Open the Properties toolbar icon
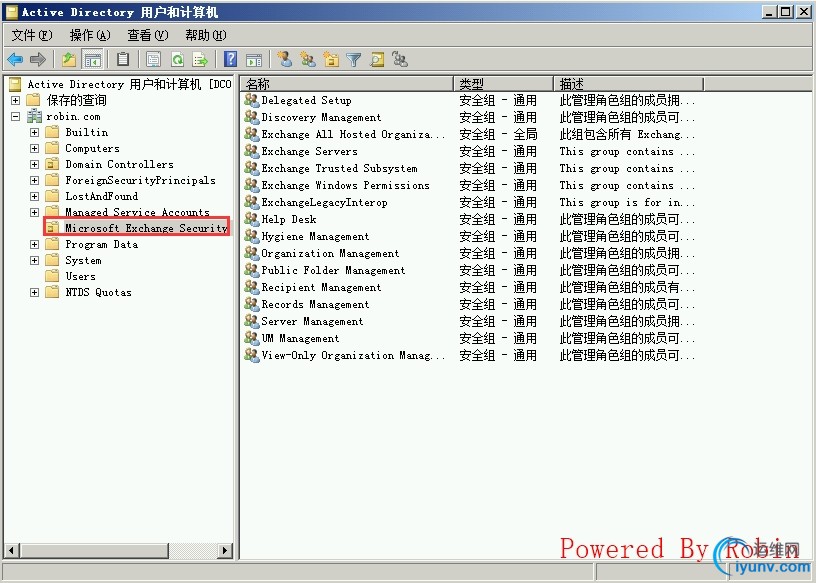The height and width of the screenshot is (583, 816). coord(154,59)
